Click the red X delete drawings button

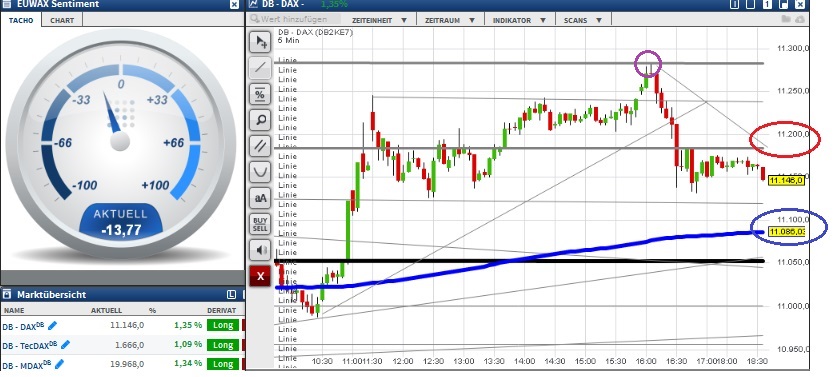260,276
